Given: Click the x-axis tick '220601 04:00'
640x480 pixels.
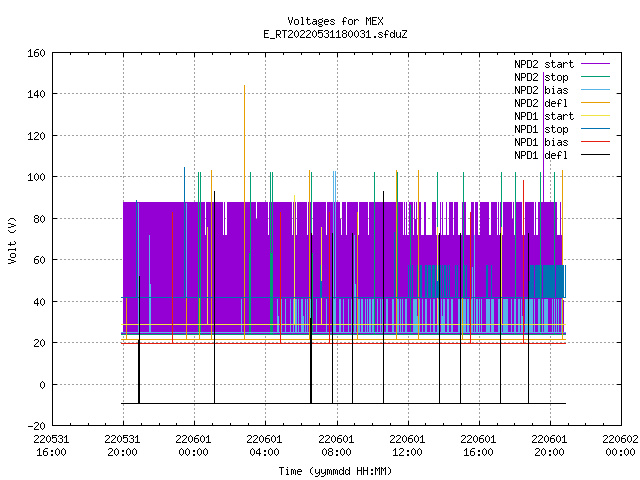Looking at the screenshot, I should click(264, 446).
